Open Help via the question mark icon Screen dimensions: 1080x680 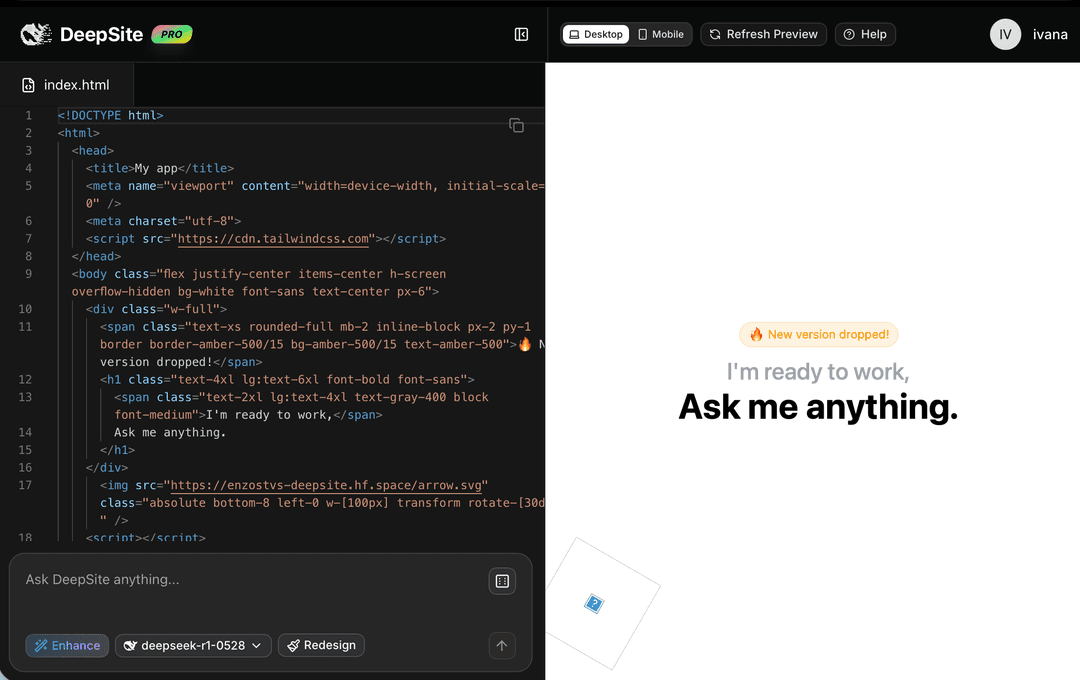pos(848,33)
